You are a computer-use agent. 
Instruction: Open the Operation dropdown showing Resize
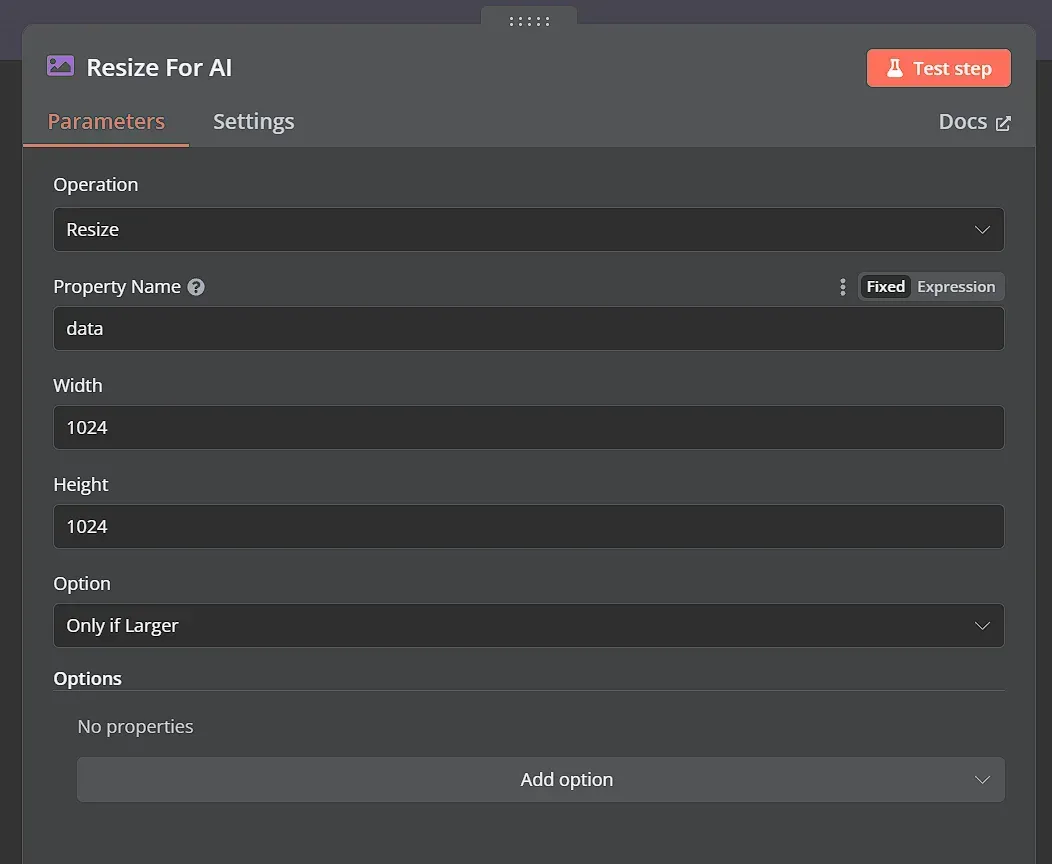click(x=528, y=229)
